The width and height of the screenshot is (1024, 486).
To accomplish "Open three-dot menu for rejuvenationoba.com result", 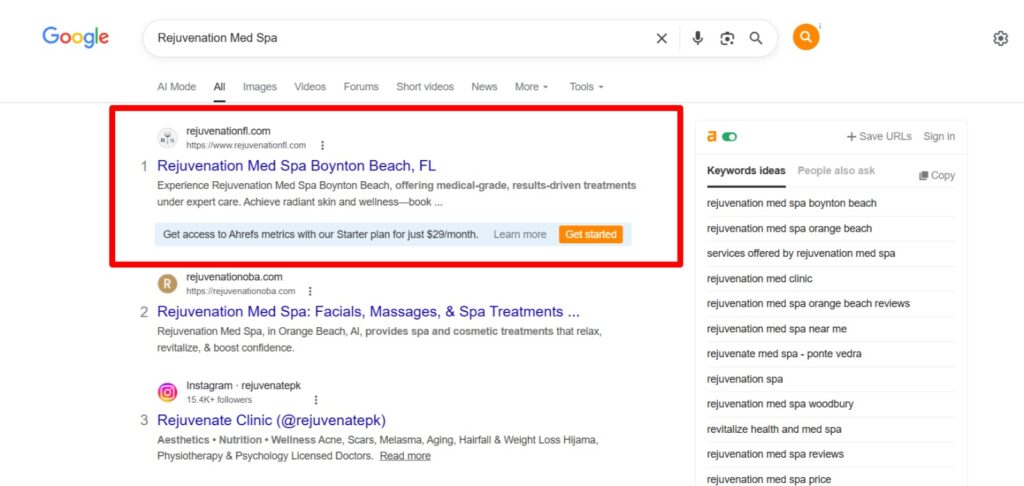I will (311, 291).
